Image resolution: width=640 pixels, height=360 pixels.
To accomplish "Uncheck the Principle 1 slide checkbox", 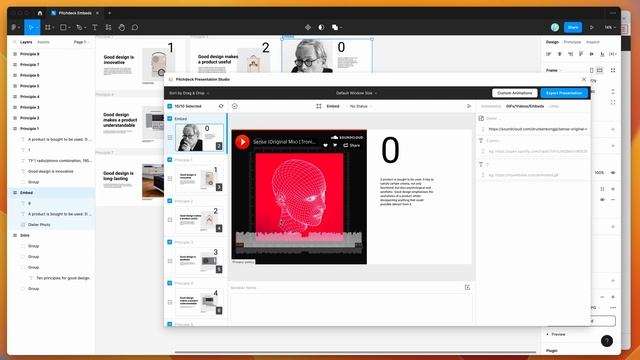I will click(169, 160).
